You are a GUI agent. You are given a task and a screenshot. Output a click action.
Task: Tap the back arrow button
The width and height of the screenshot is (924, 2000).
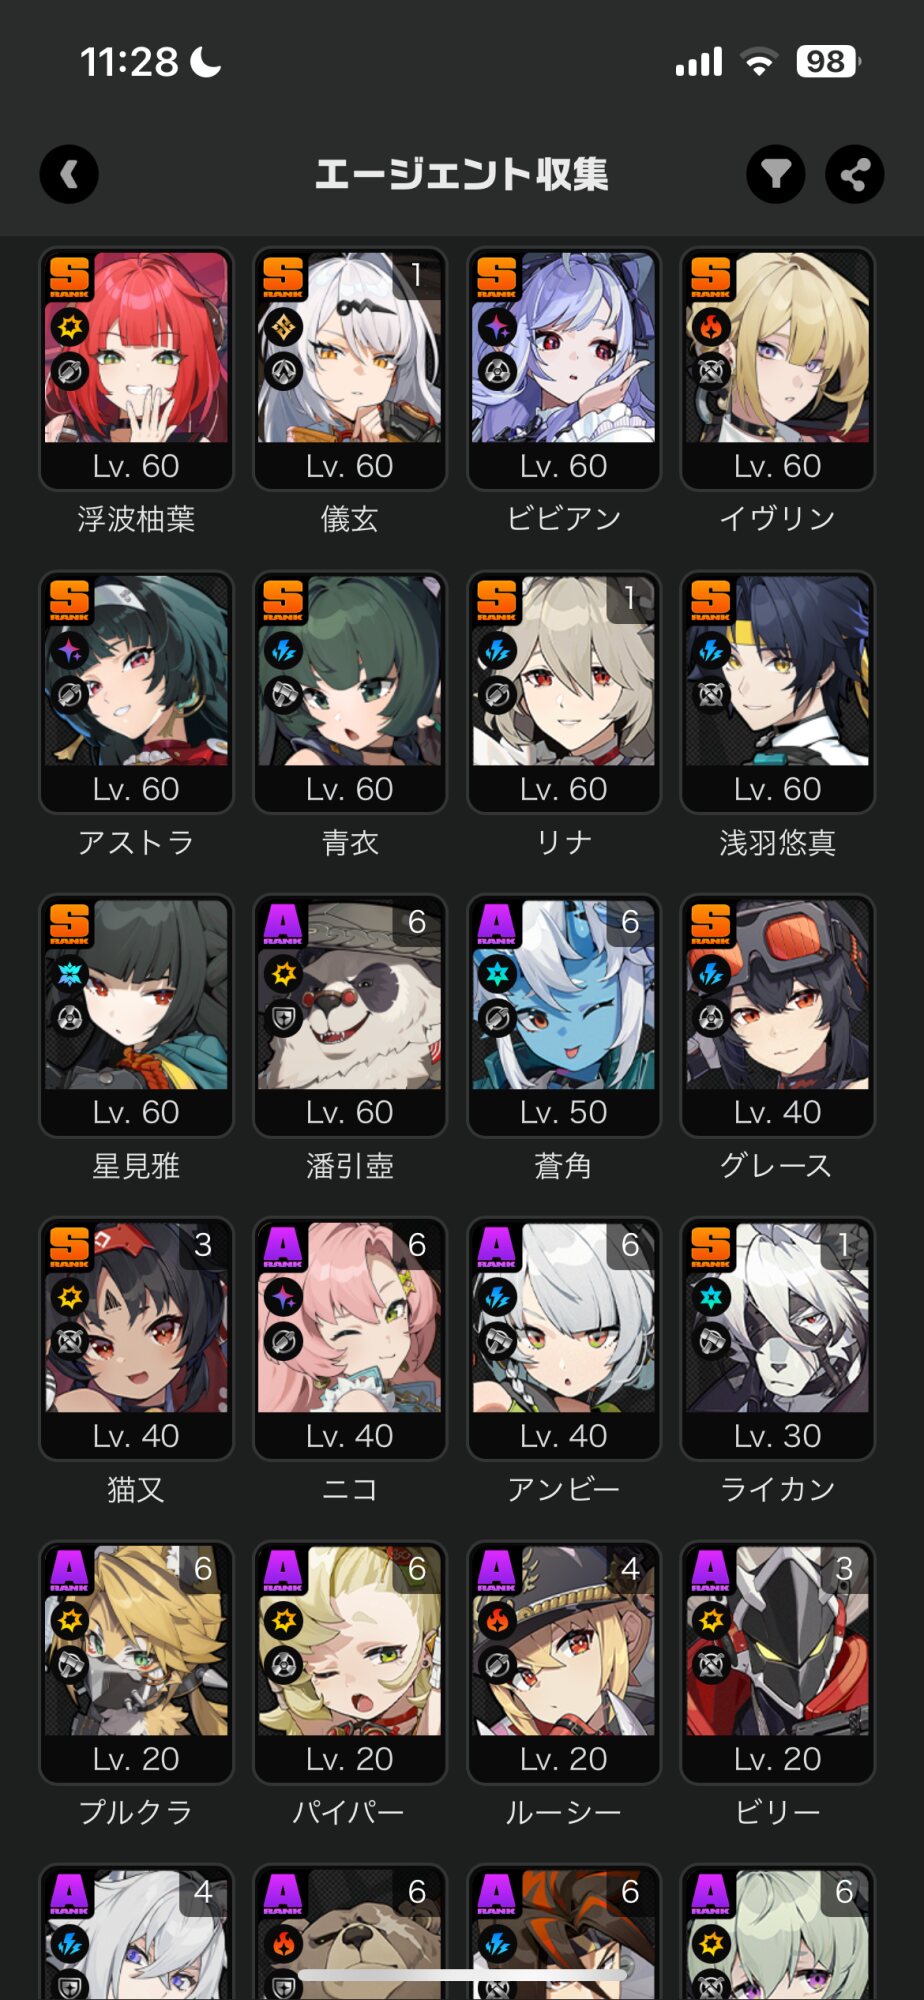coord(69,175)
